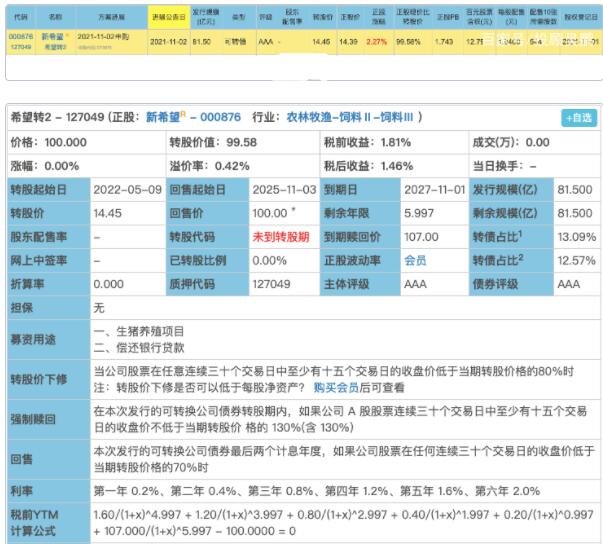
Task: Click the 转股价下修 label cell
Action: [x=49, y=379]
